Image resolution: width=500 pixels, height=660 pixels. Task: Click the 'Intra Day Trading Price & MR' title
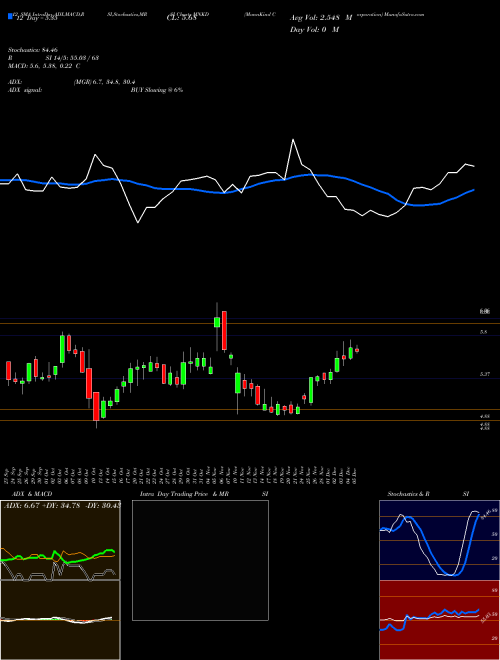(x=184, y=494)
